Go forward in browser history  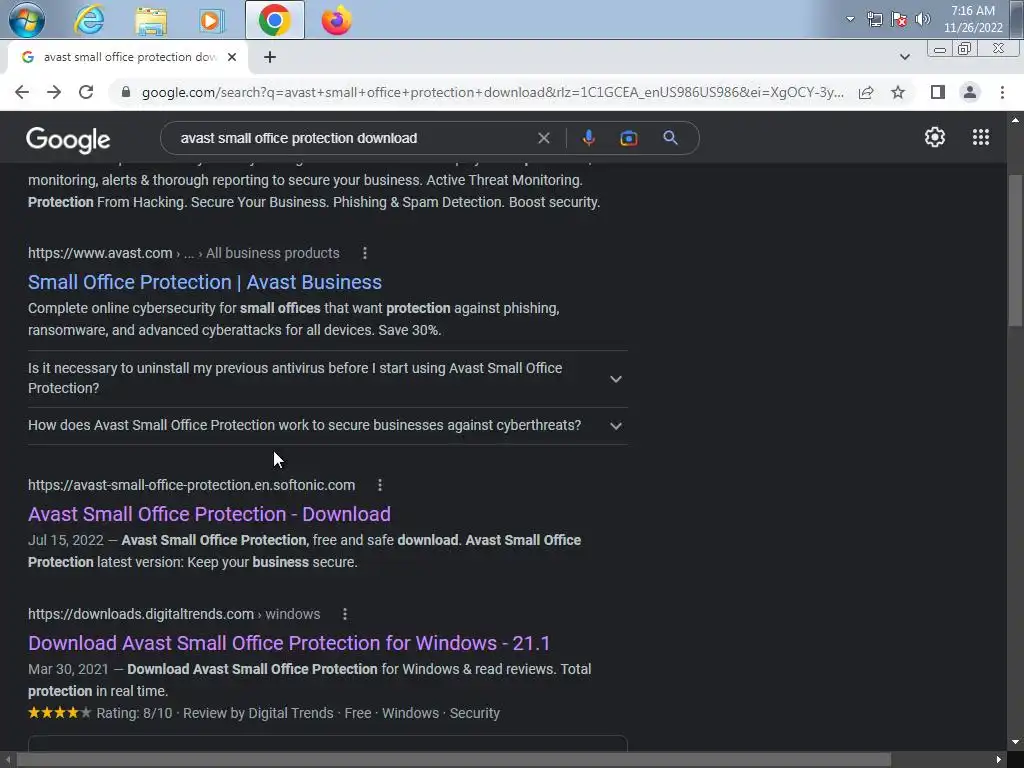pyautogui.click(x=54, y=92)
